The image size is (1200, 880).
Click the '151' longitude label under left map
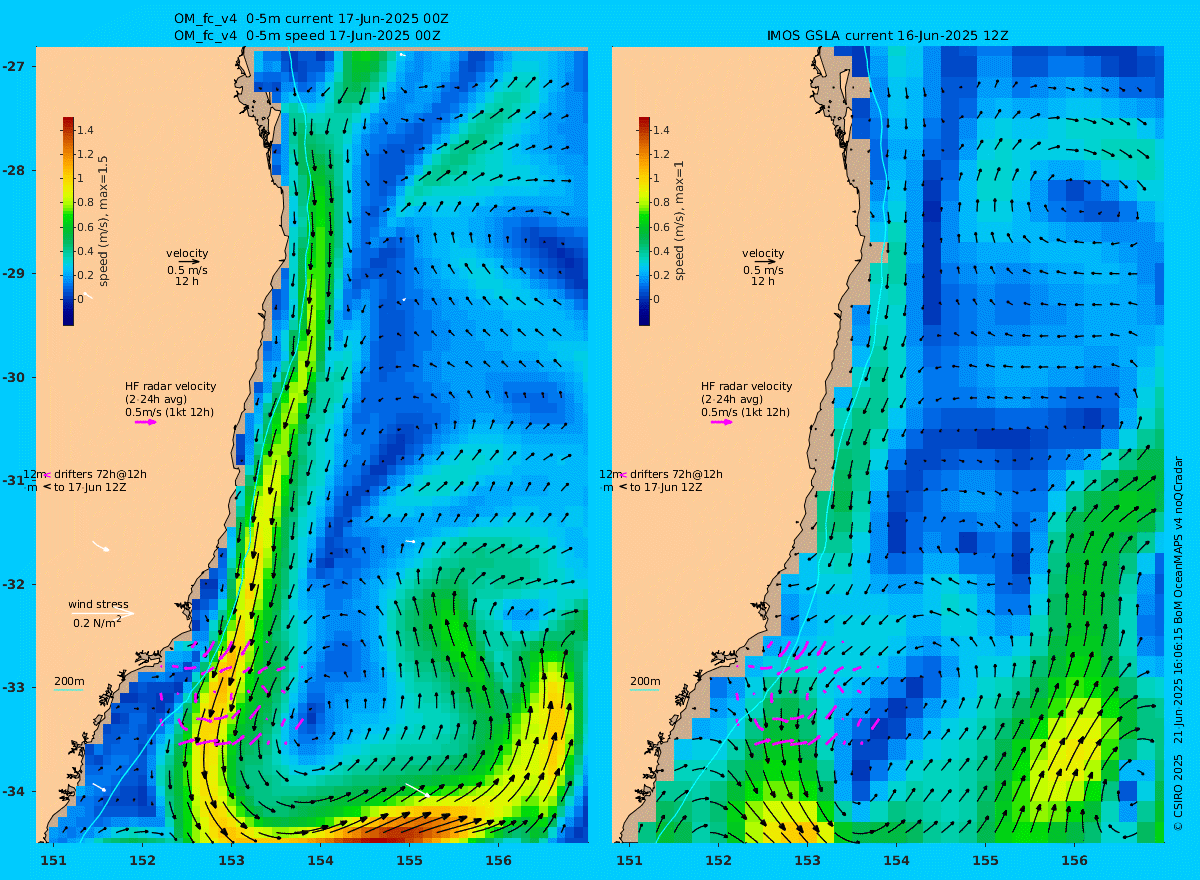pos(53,860)
